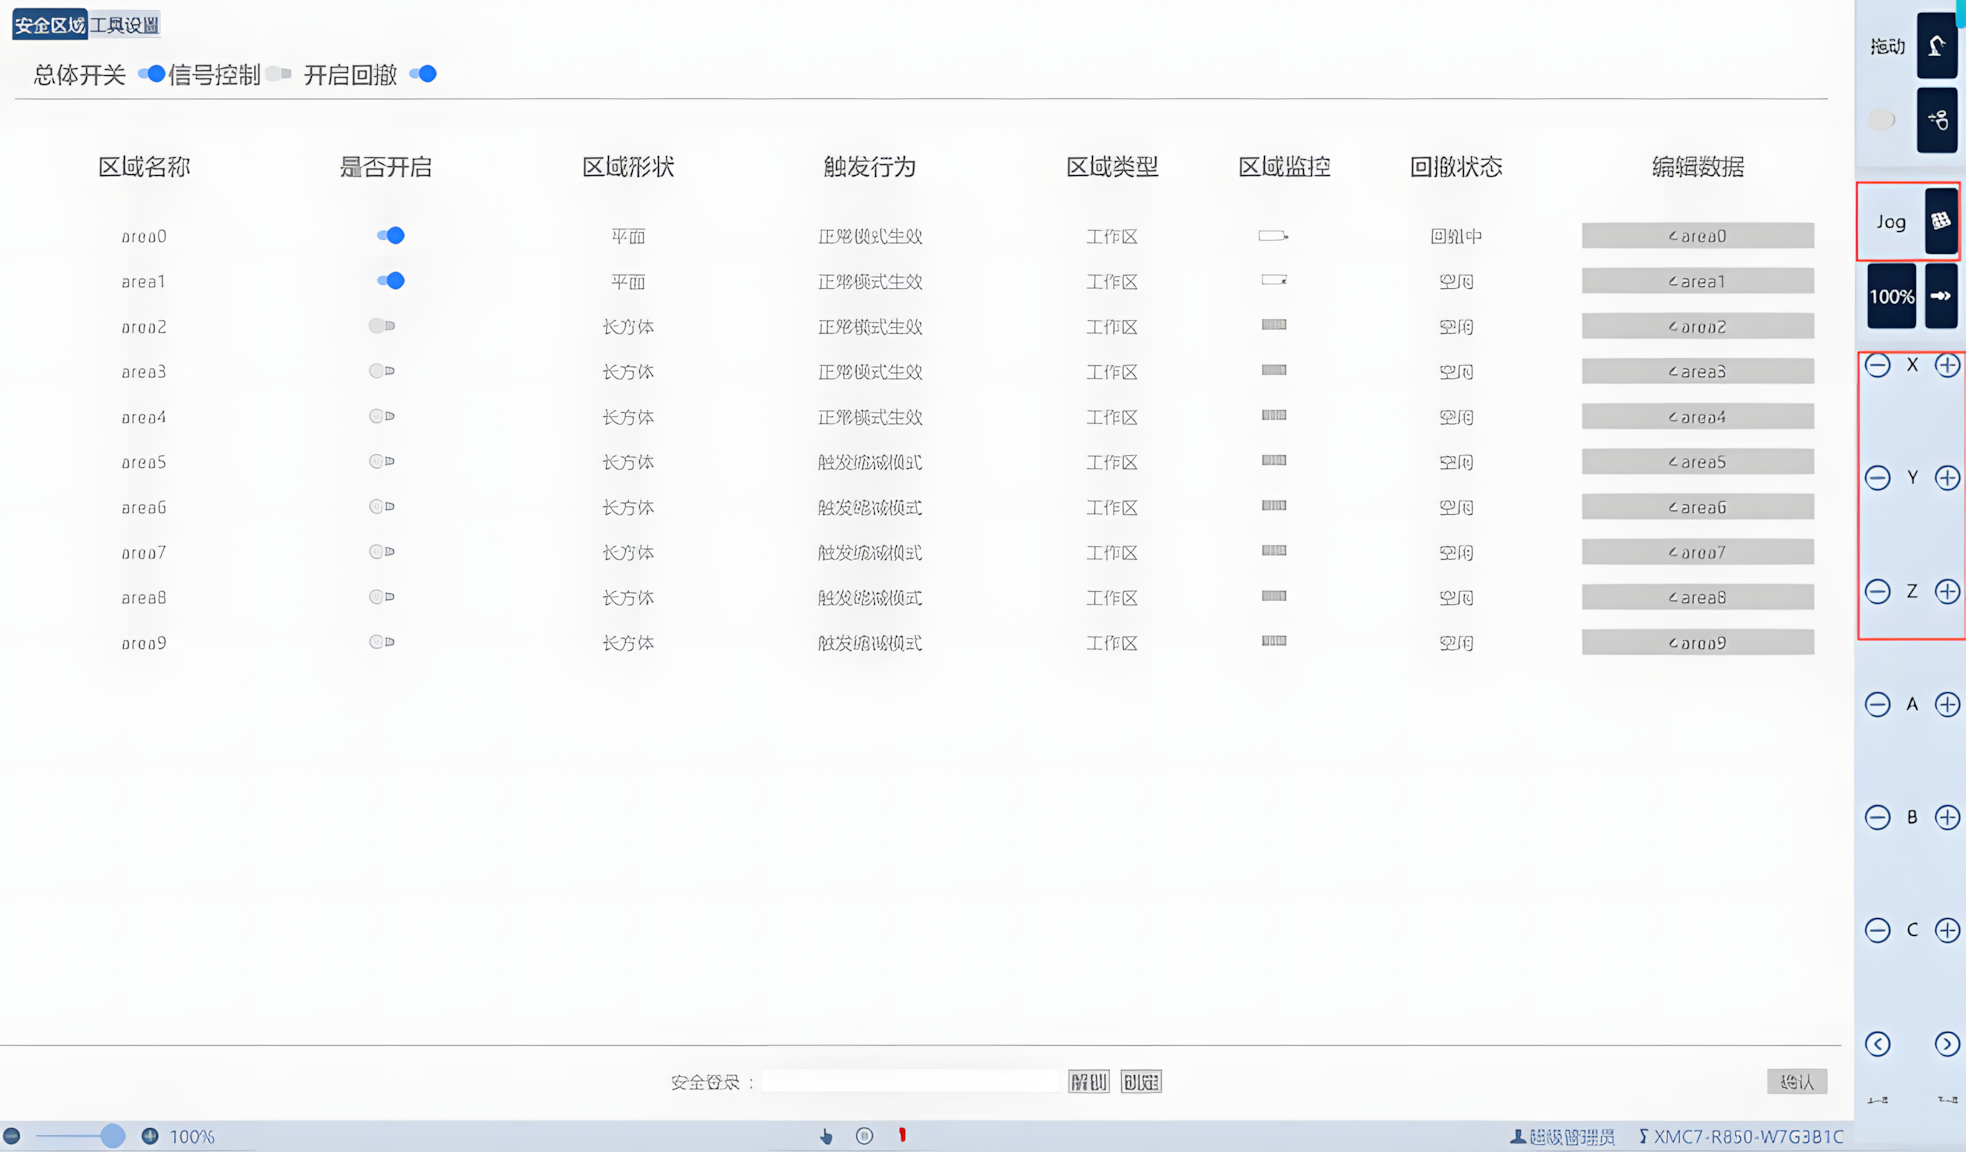Enable the area5 switch
This screenshot has height=1152, width=1966.
pos(382,461)
